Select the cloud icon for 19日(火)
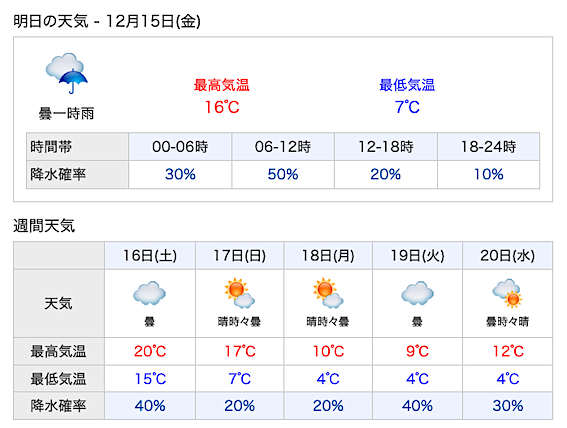Viewport: 567px width, 428px height. click(417, 293)
